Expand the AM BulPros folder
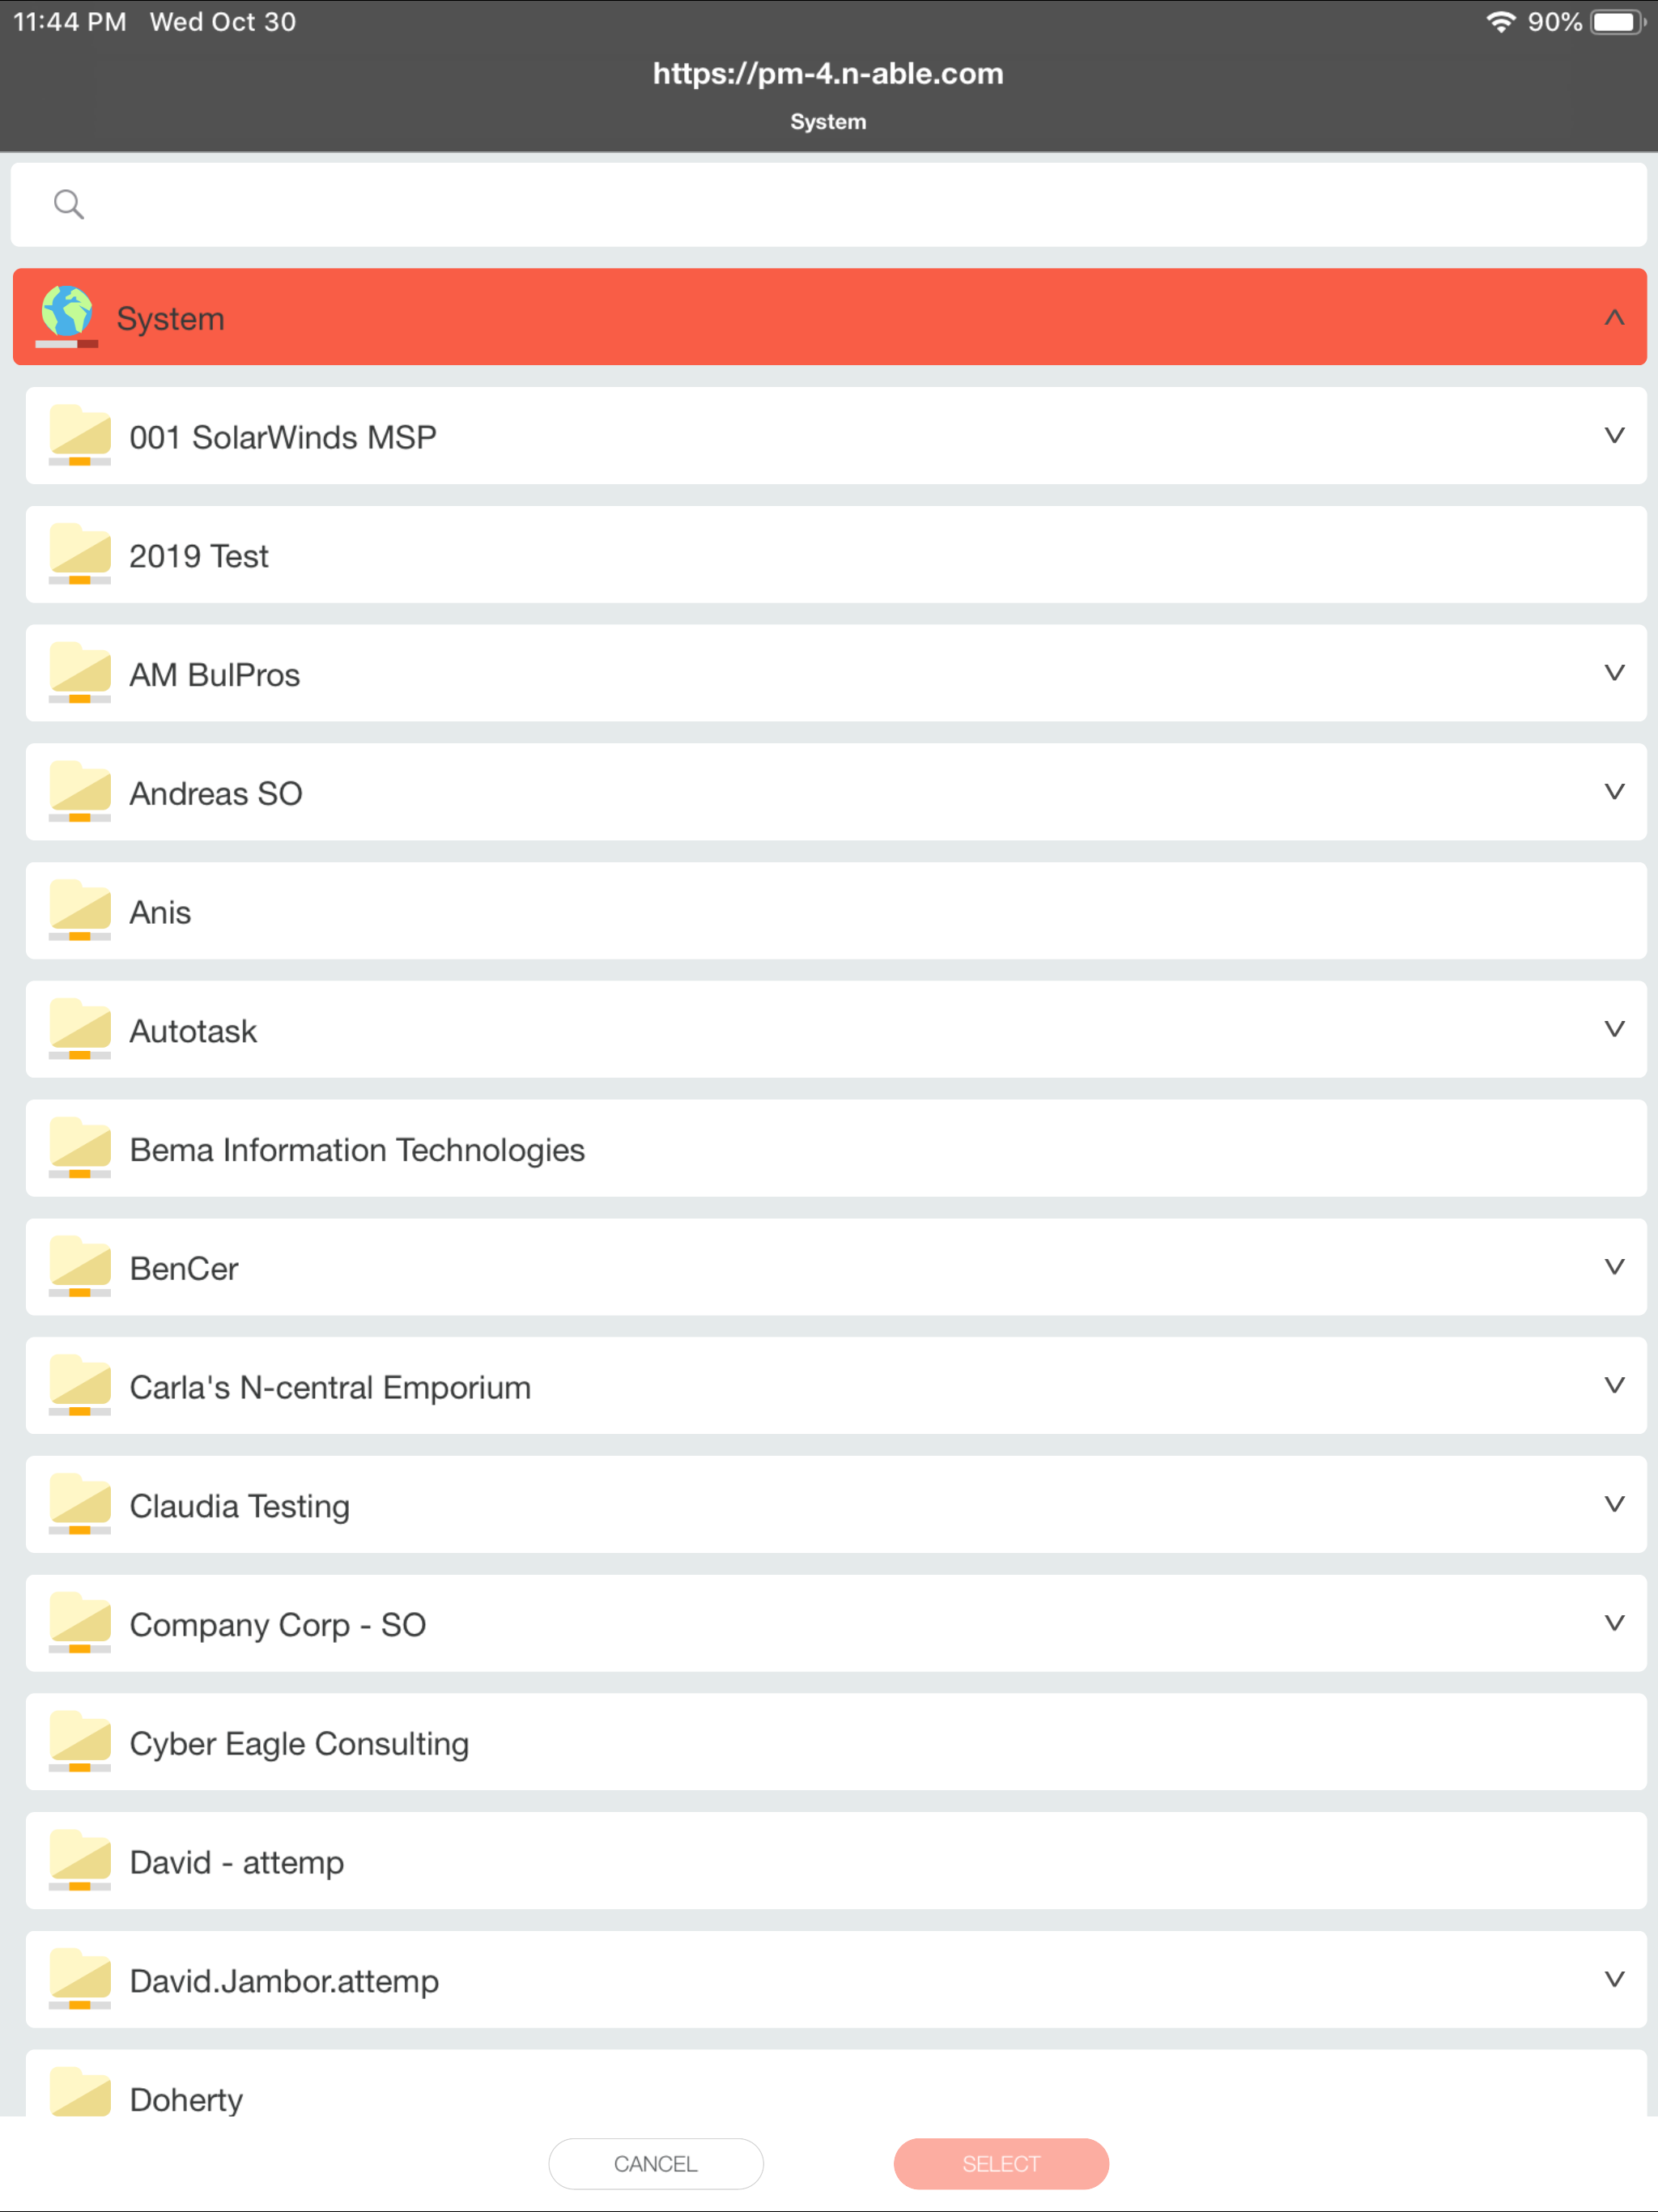Image resolution: width=1658 pixels, height=2212 pixels. pos(1613,673)
